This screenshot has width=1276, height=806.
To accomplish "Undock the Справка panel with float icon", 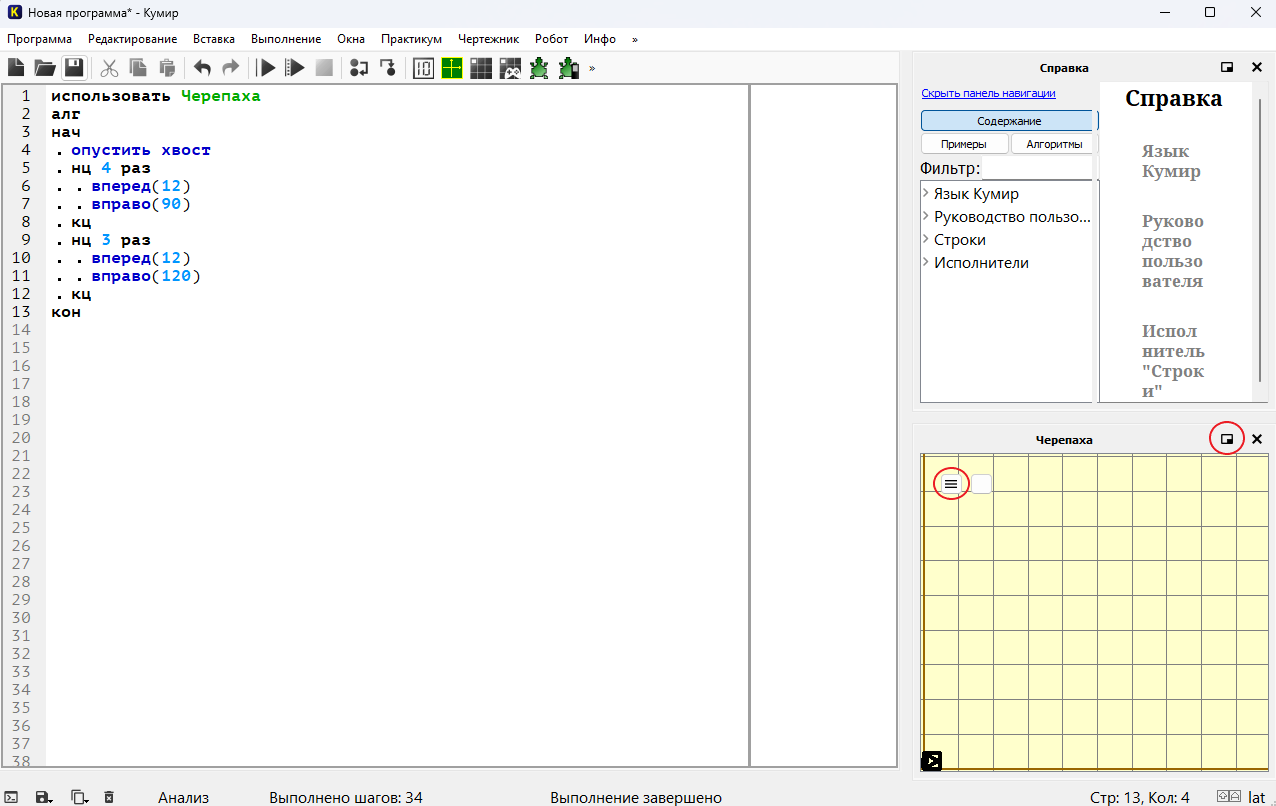I will click(x=1227, y=68).
